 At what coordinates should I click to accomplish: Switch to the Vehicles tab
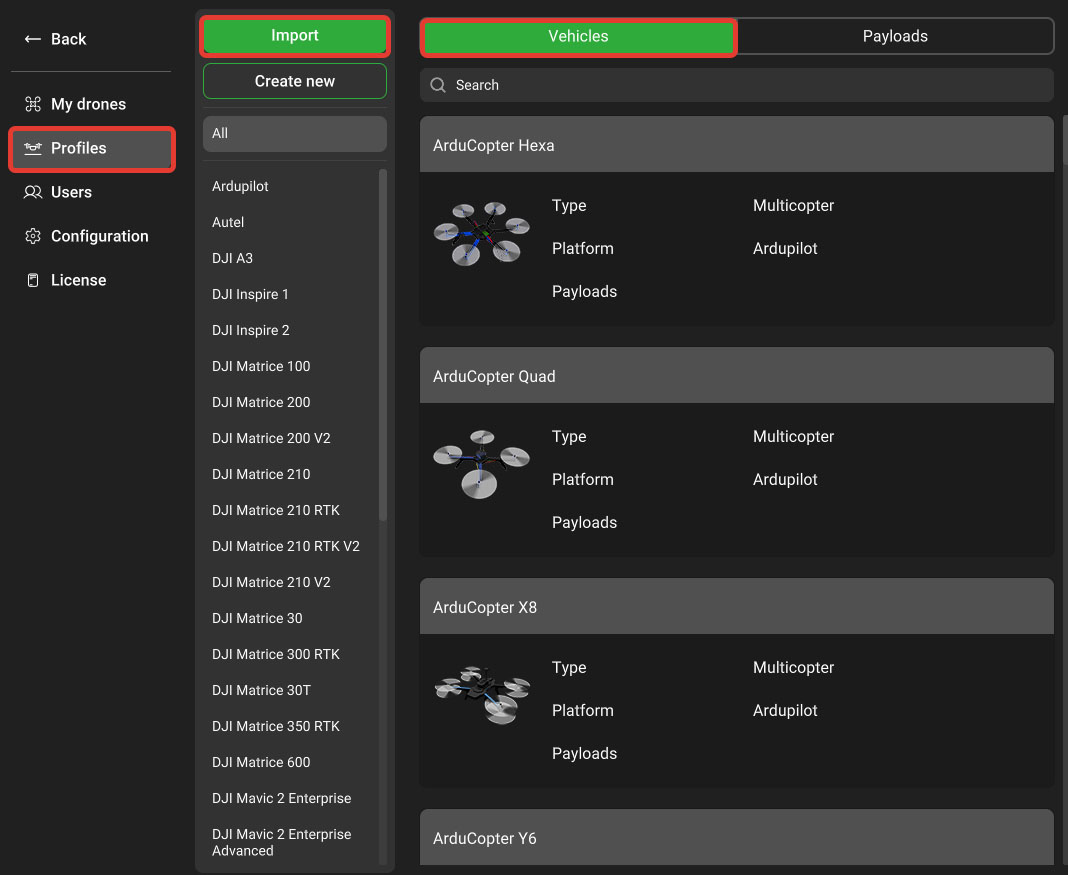pos(578,36)
